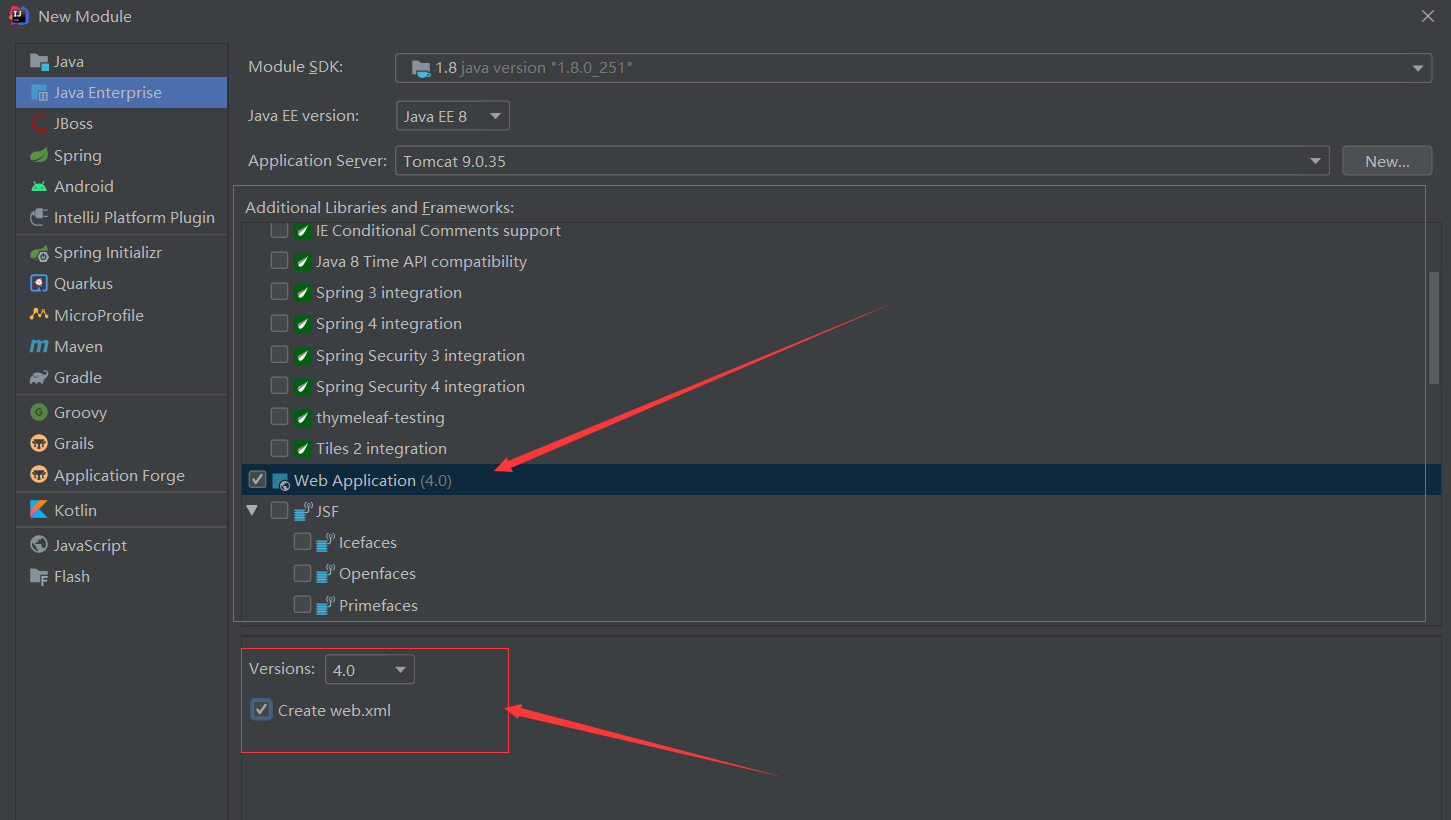Click the Java Enterprise icon
Viewport: 1451px width, 820px height.
pos(39,93)
